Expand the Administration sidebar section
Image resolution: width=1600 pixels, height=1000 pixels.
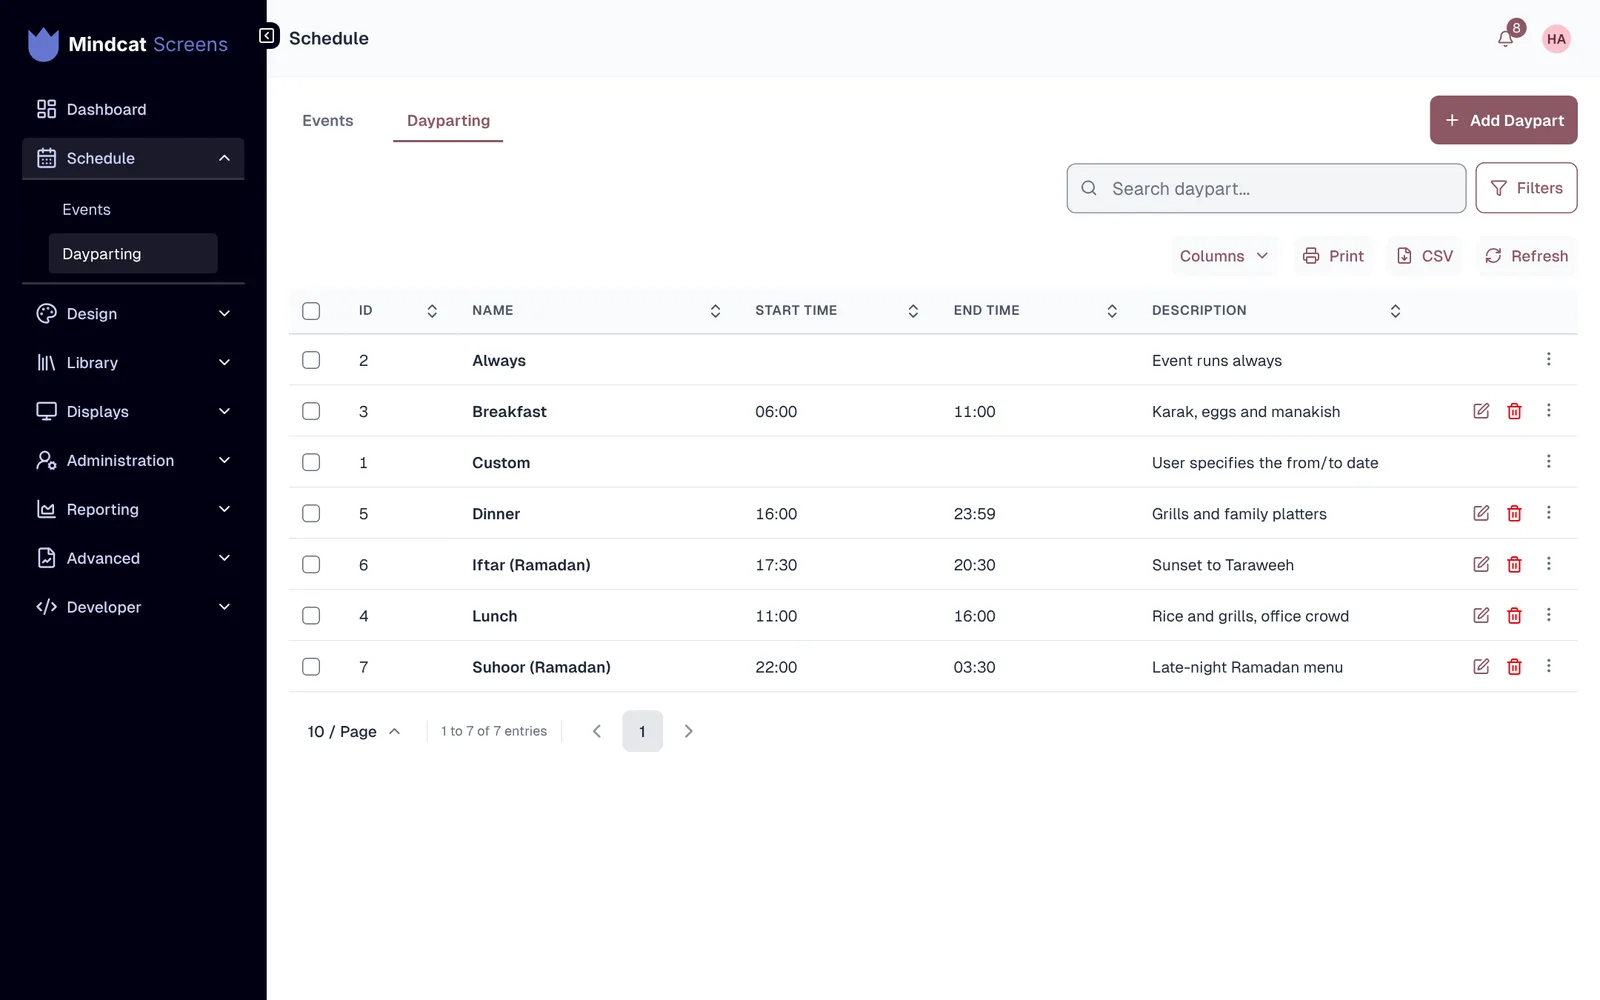pos(133,461)
